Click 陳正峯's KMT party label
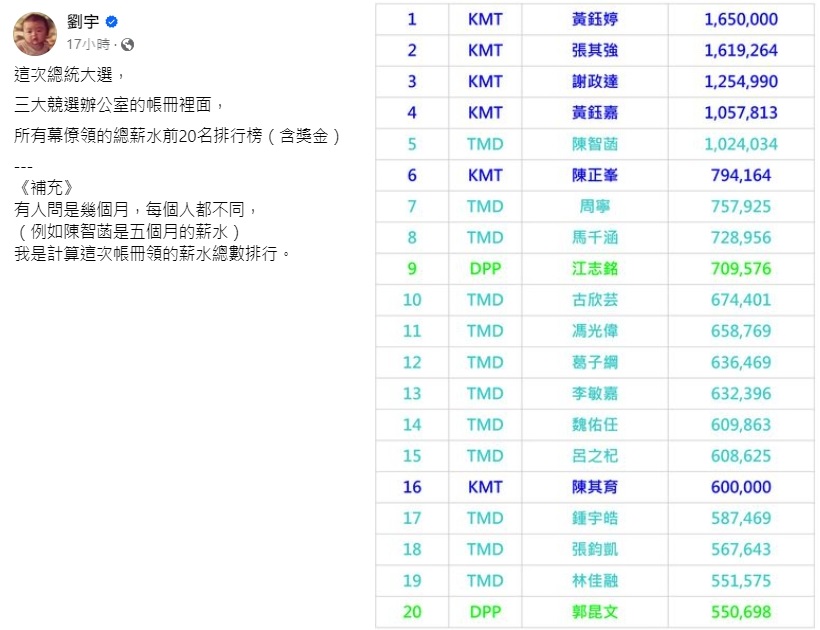This screenshot has height=630, width=820. [484, 175]
